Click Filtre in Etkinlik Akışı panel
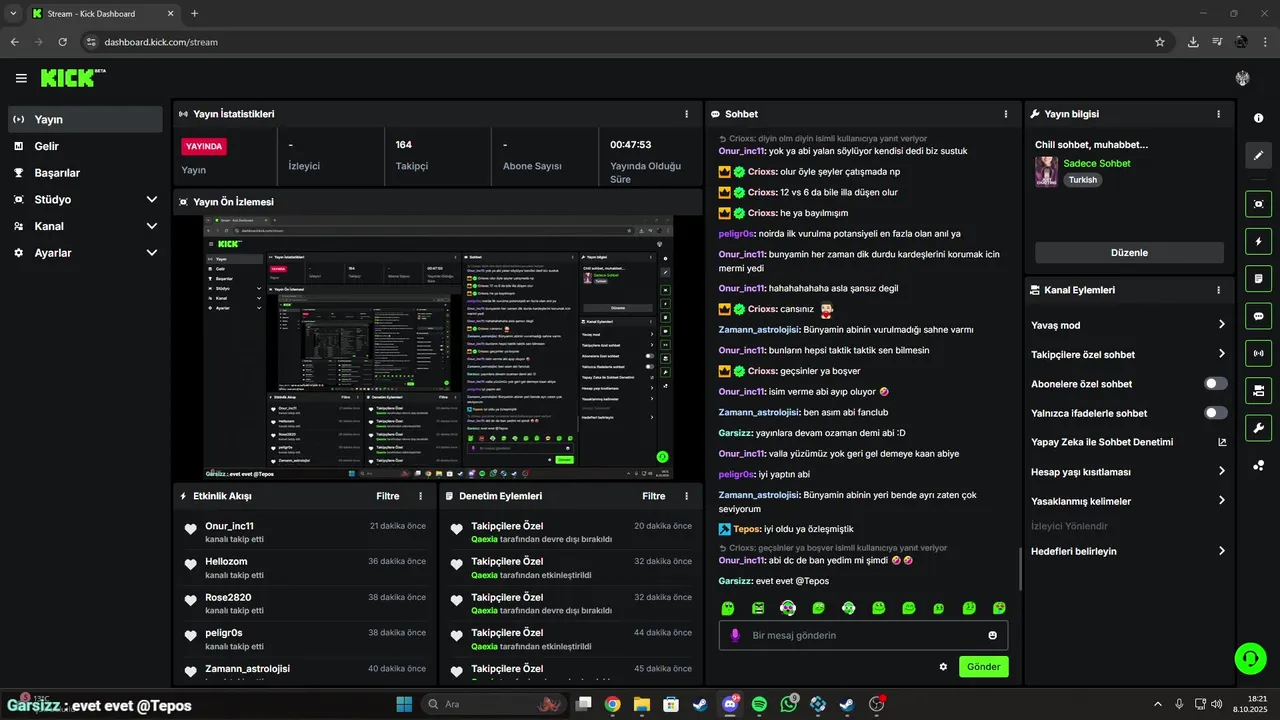The image size is (1280, 720). coord(388,496)
